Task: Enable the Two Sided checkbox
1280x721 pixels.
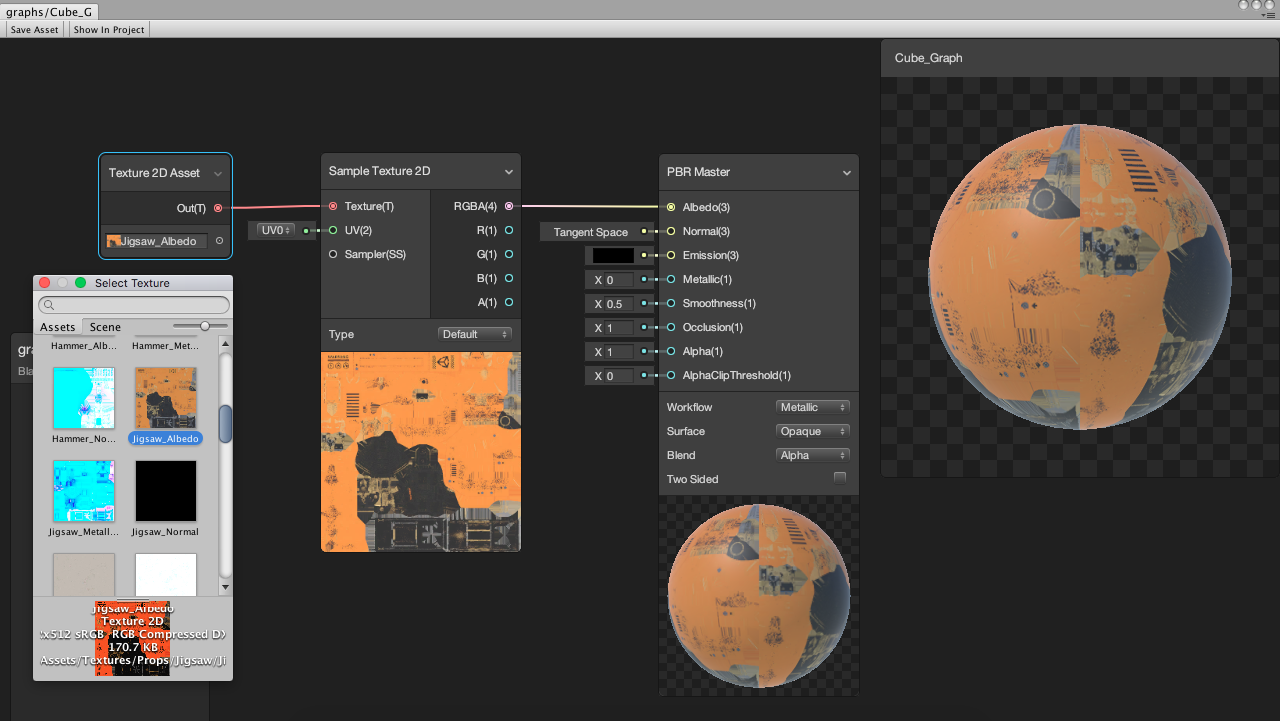Action: [840, 478]
